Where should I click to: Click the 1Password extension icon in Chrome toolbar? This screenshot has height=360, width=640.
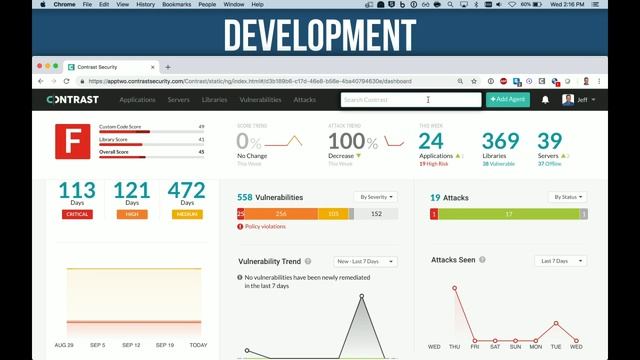coord(491,81)
